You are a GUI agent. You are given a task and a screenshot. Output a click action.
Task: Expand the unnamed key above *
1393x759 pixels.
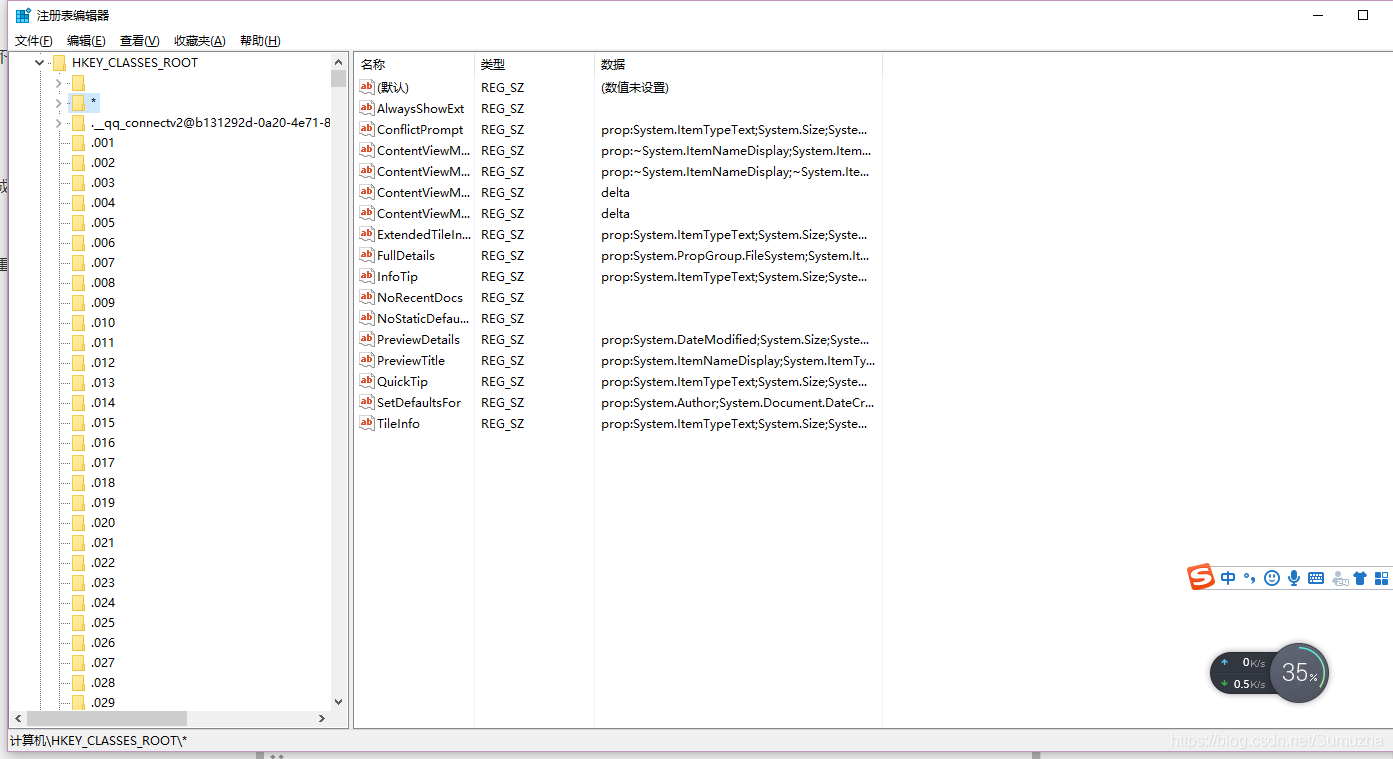pyautogui.click(x=59, y=82)
